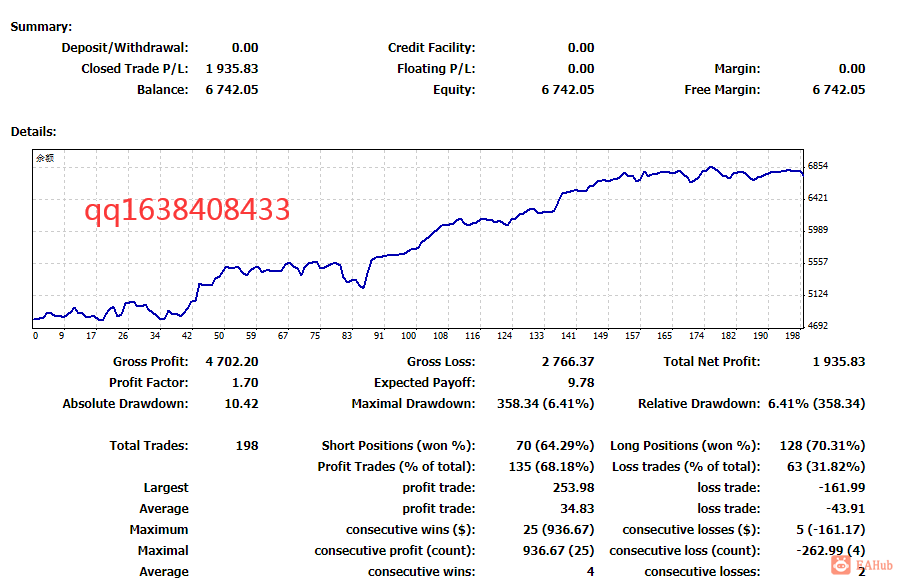Click the Balance value 6 742.05

pos(232,90)
